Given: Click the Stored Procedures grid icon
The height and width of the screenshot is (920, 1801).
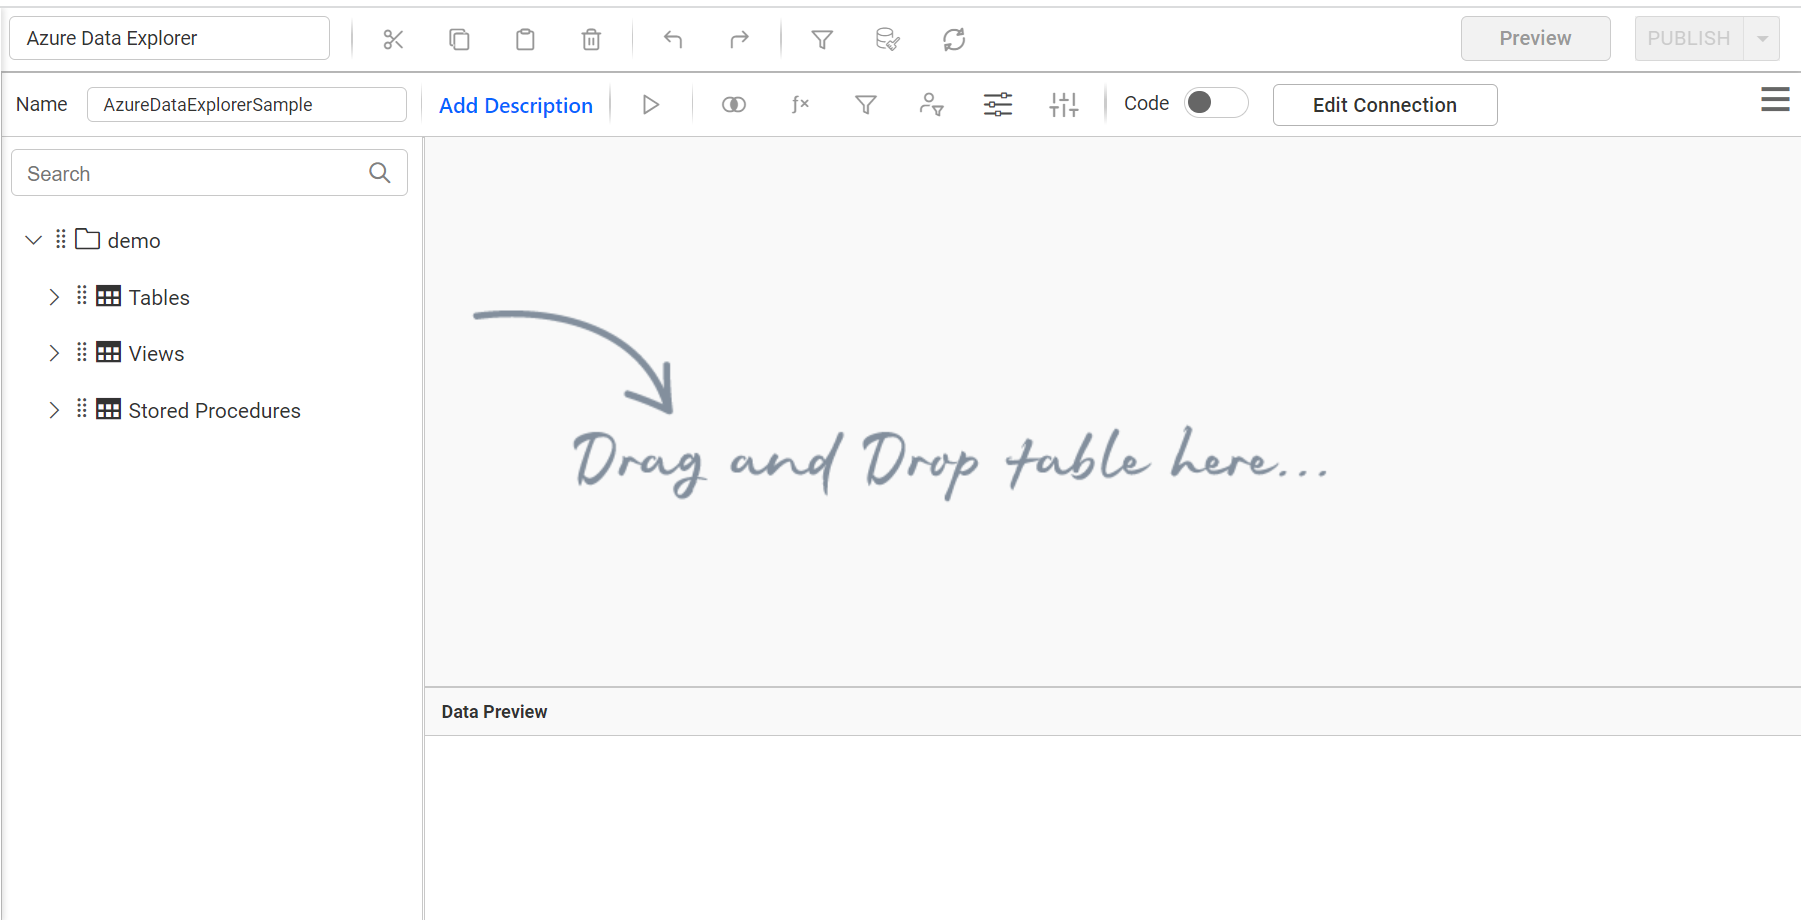Looking at the screenshot, I should click(109, 409).
